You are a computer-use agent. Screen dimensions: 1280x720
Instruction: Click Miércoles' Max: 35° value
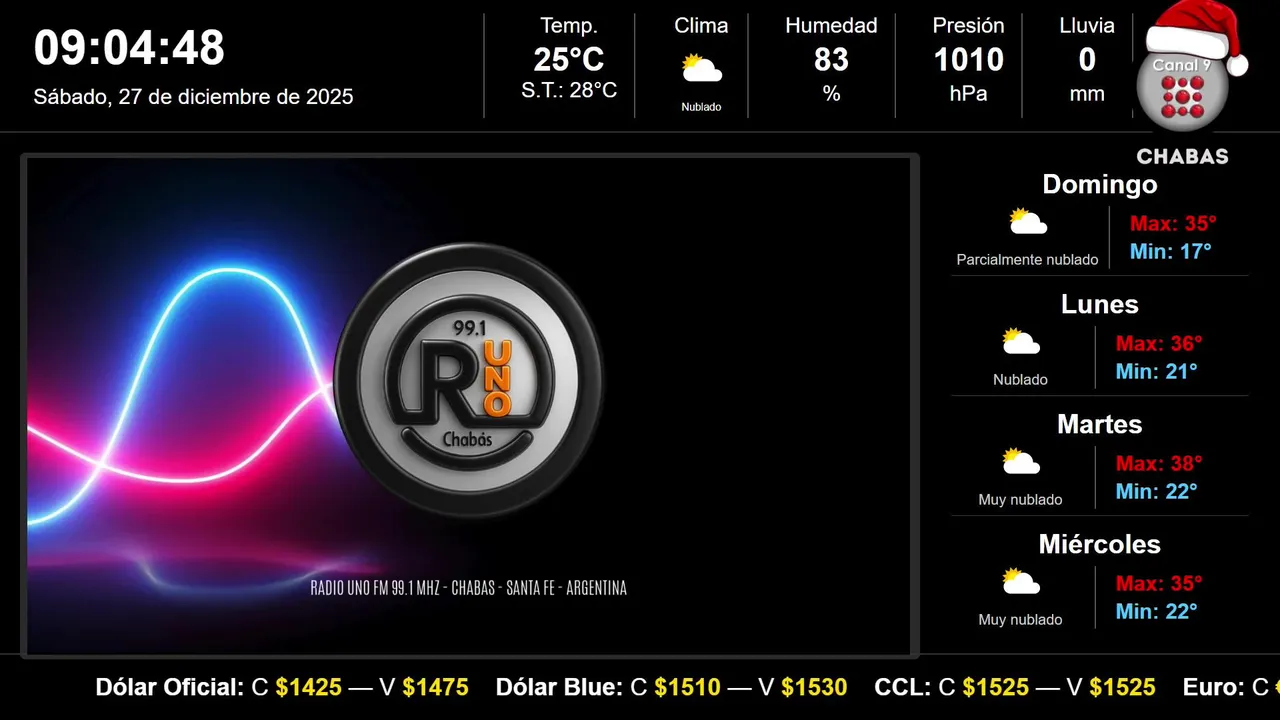[1159, 583]
